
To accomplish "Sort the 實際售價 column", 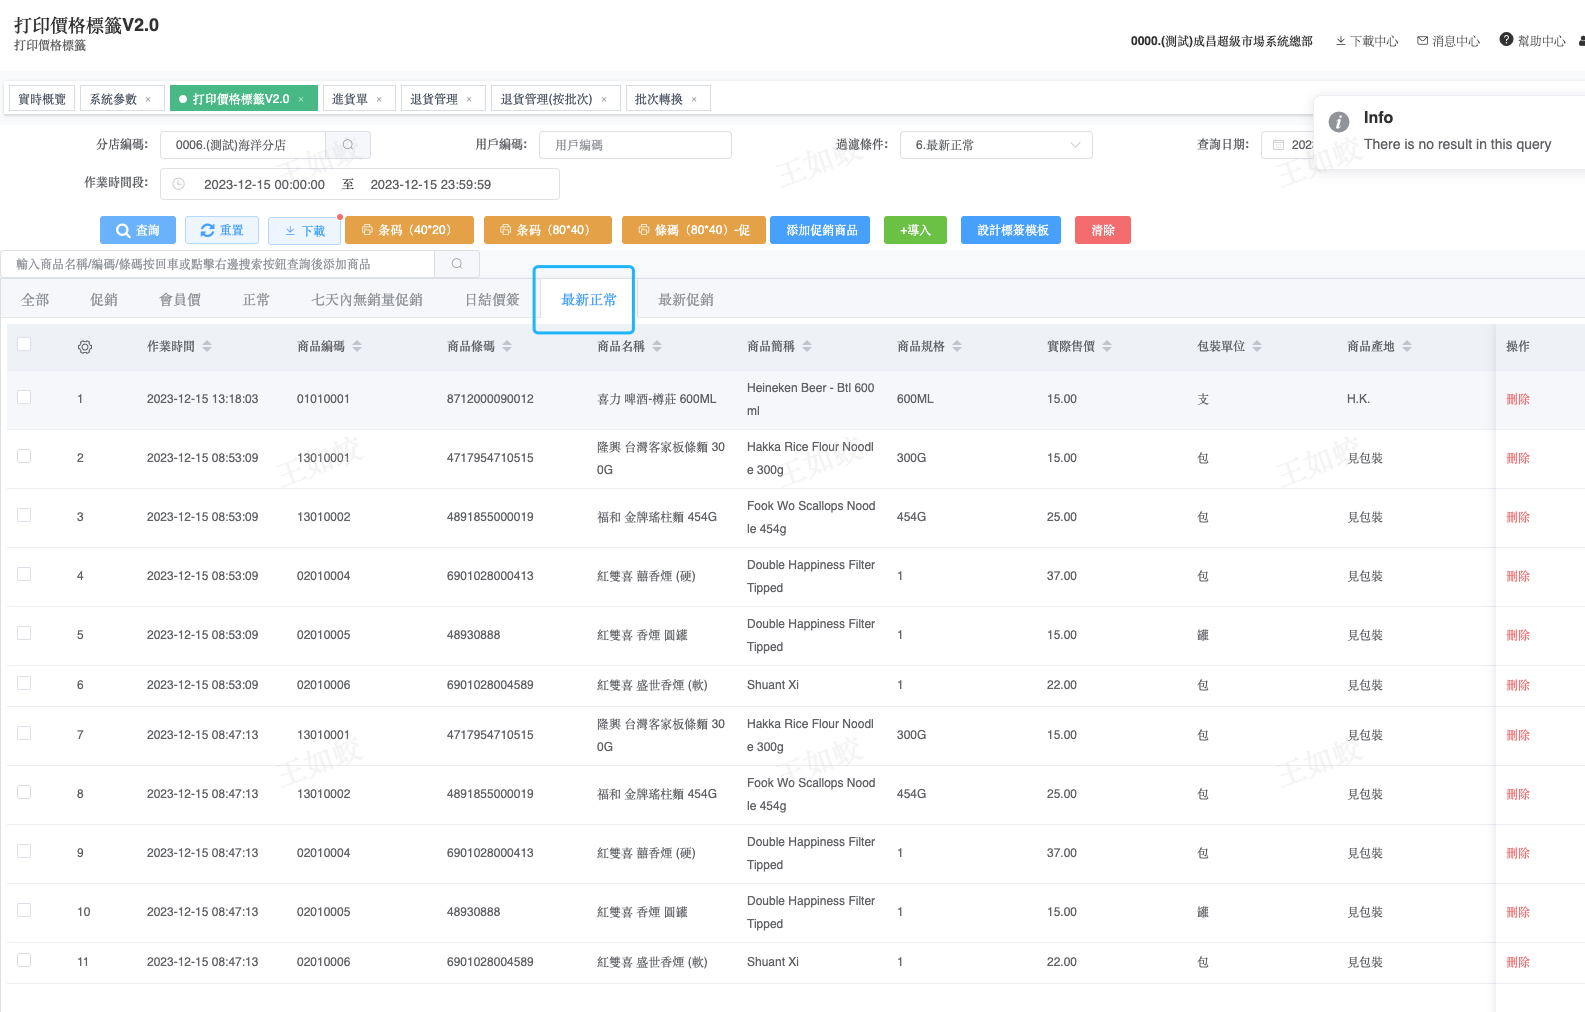I will [x=1107, y=346].
